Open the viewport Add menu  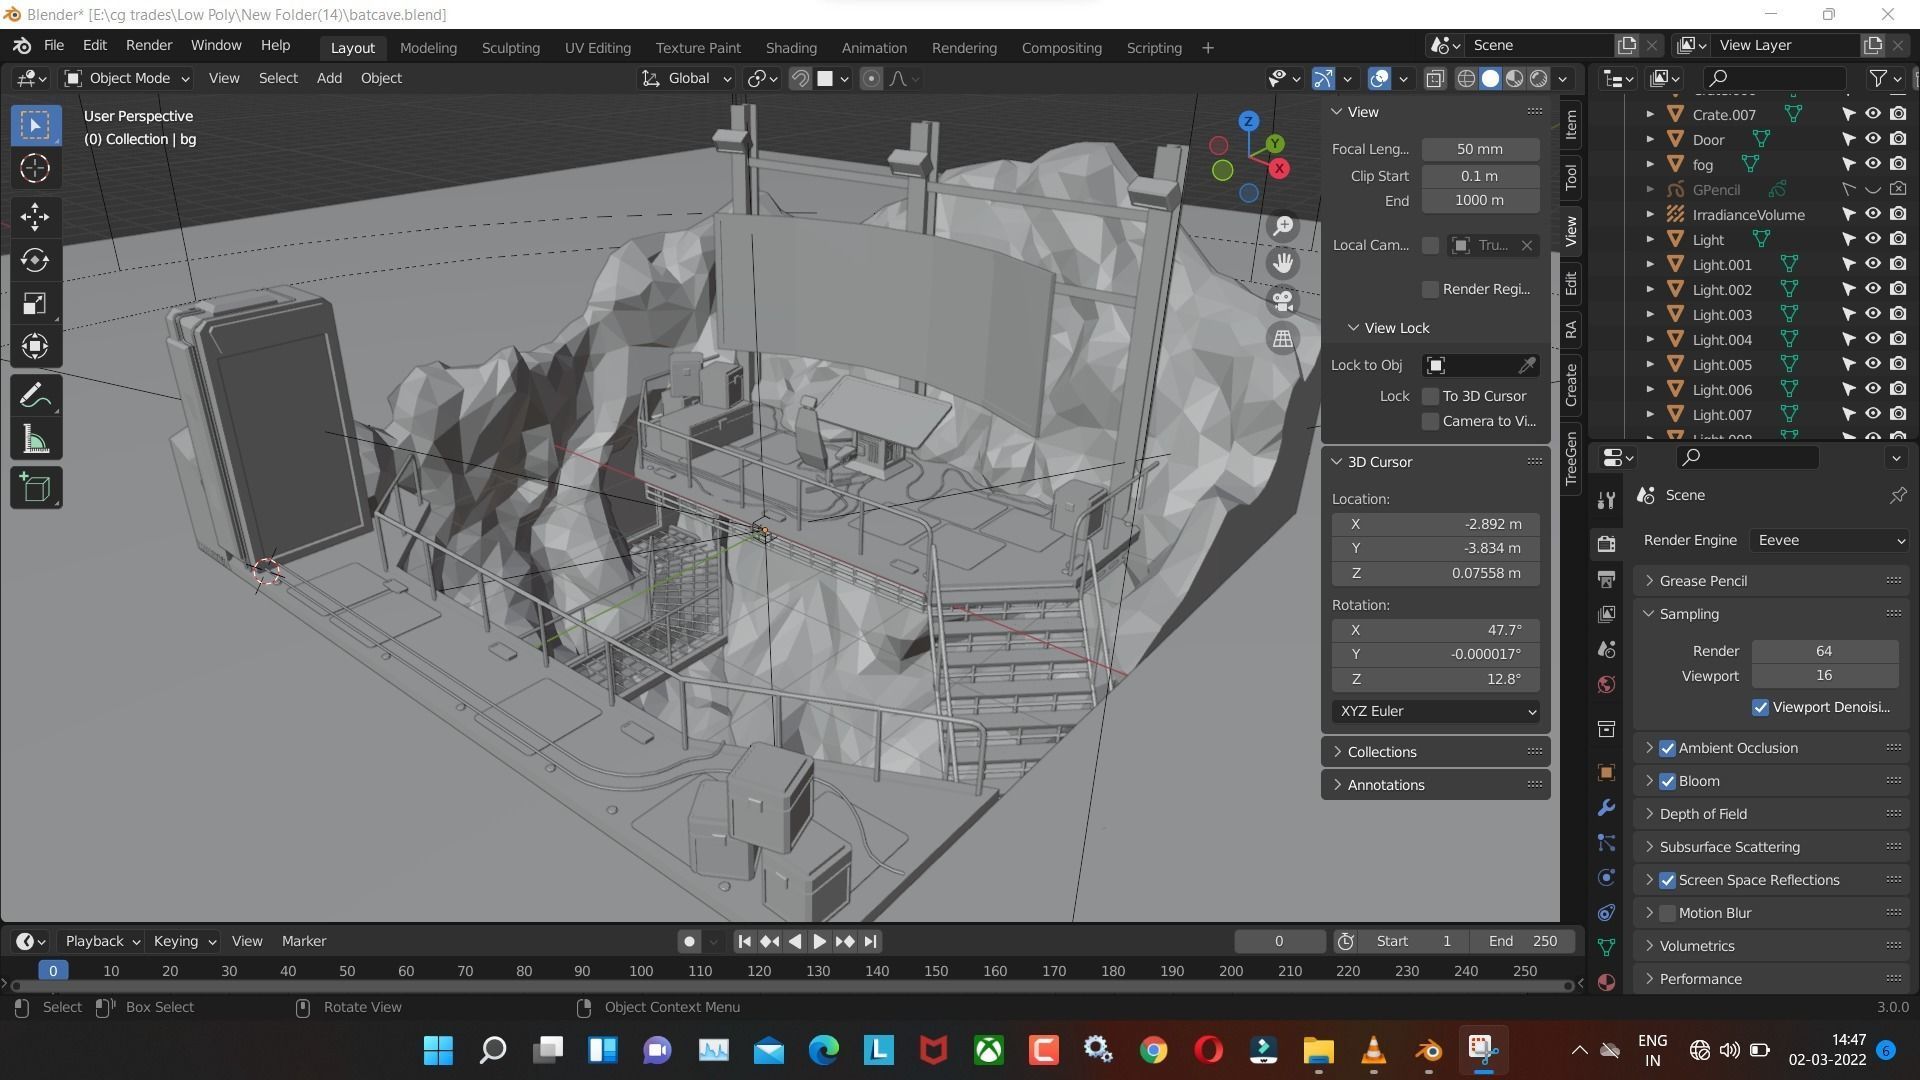(x=329, y=79)
